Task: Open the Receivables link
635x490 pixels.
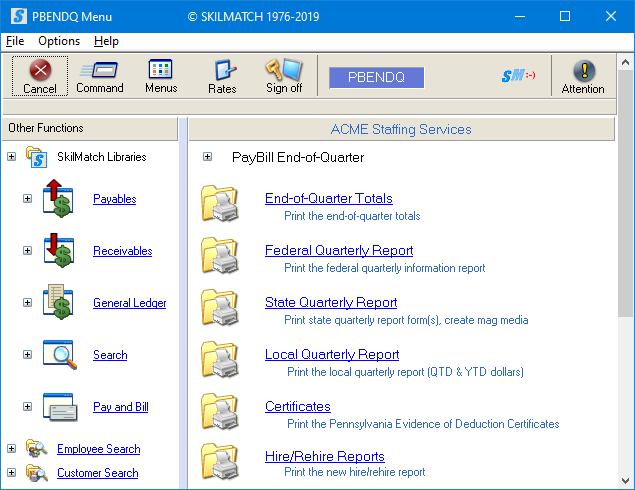Action: coord(122,251)
